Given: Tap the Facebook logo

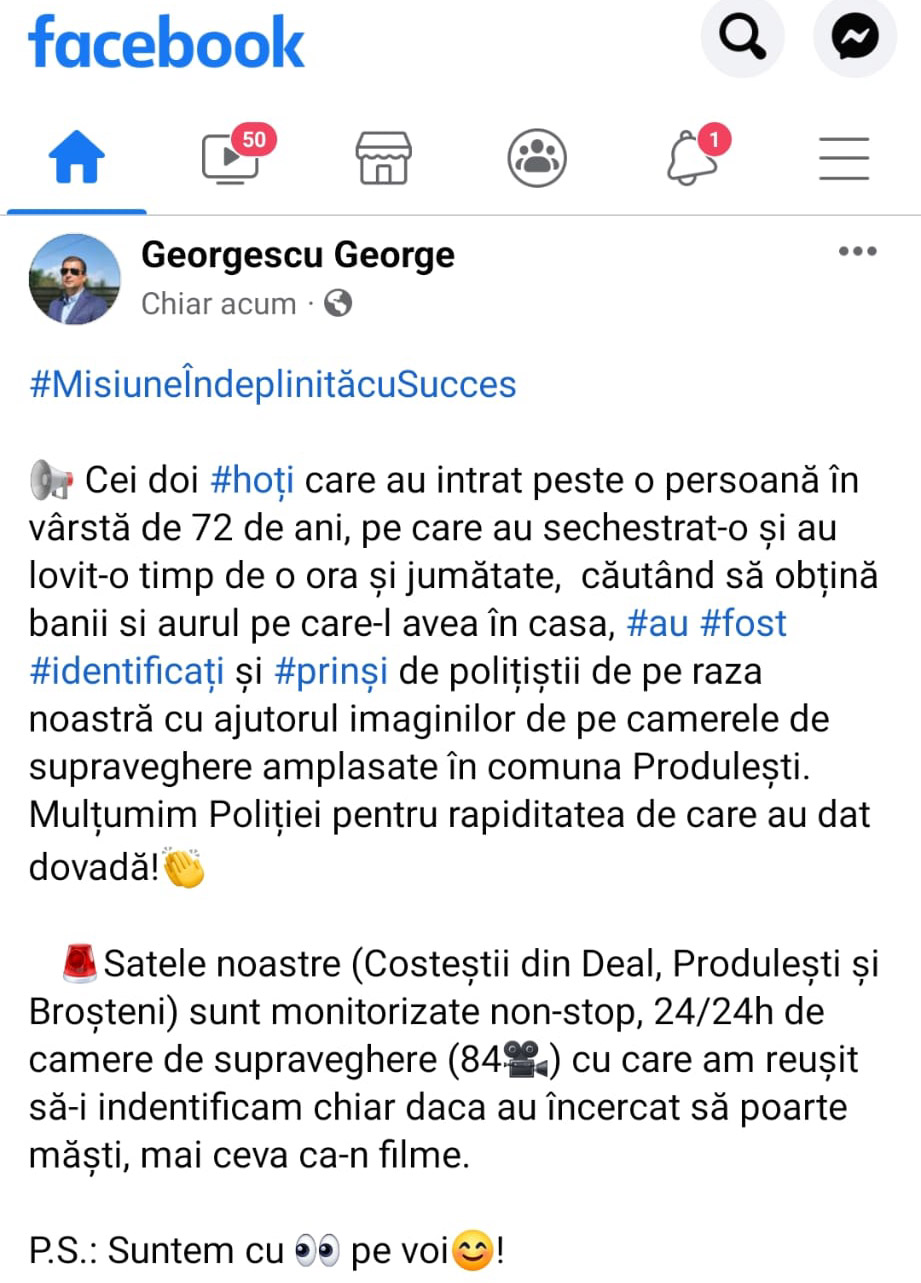Looking at the screenshot, I should coord(166,43).
